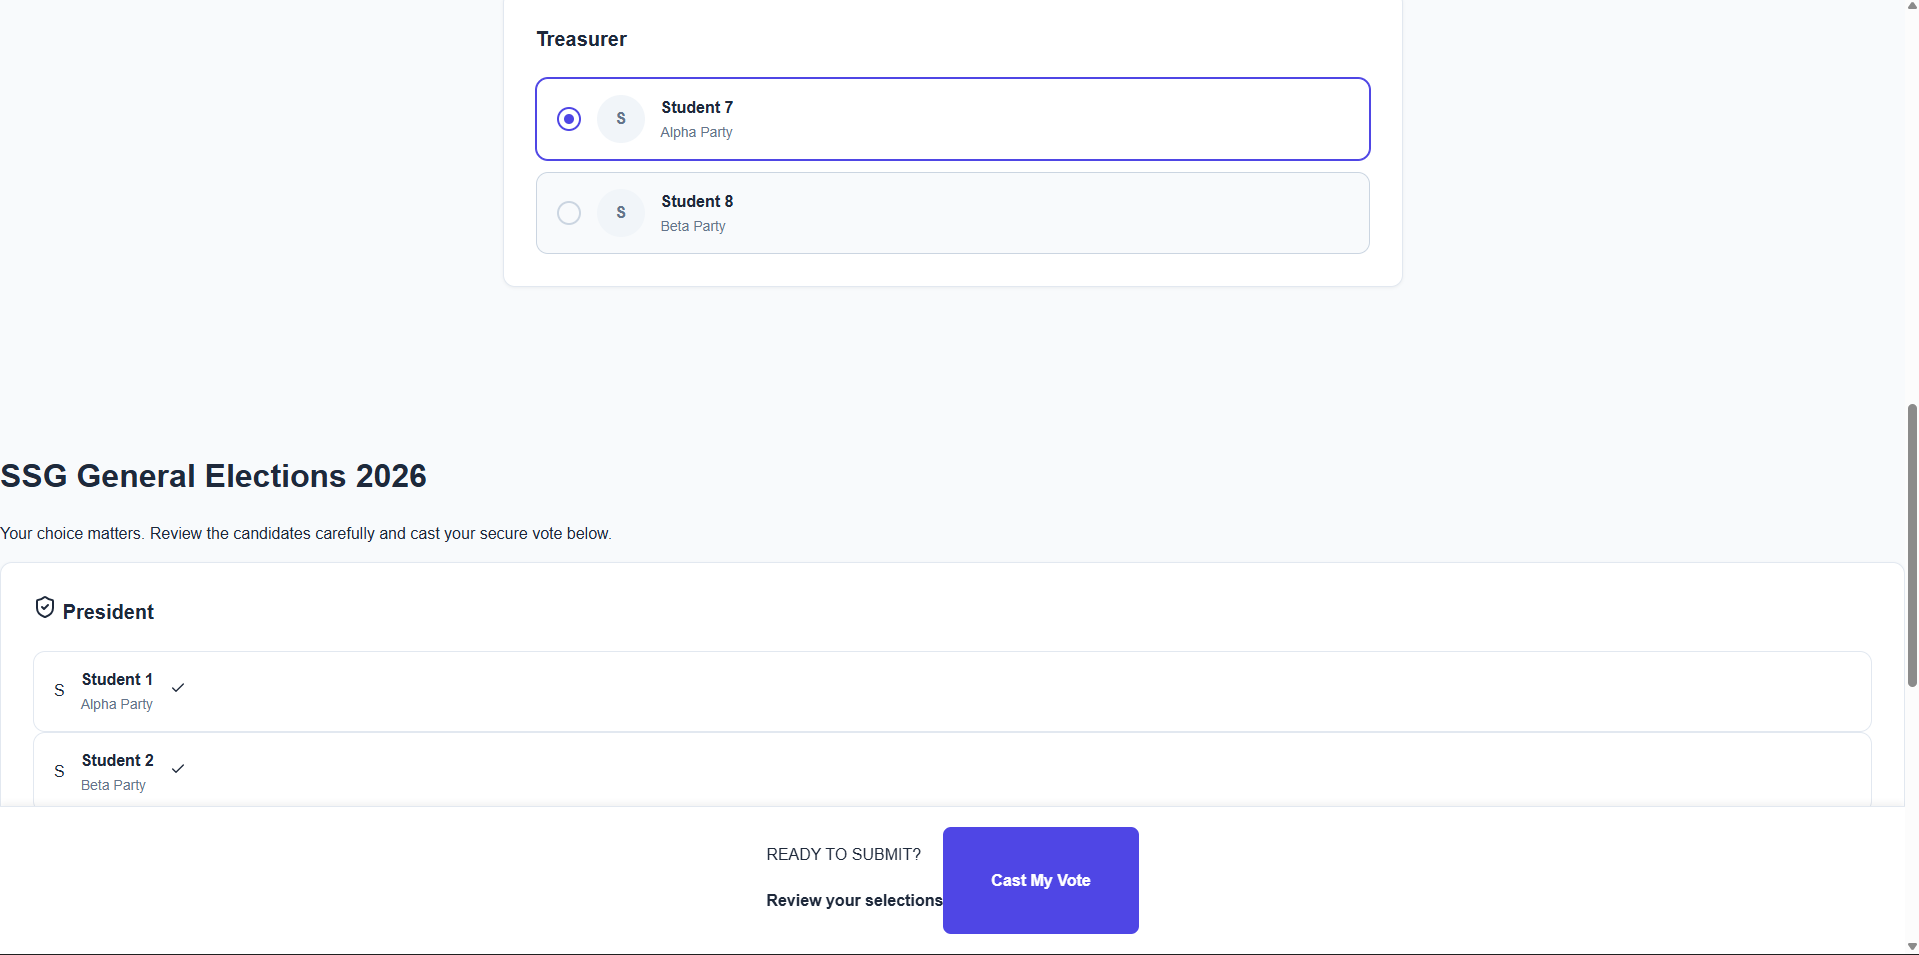
Task: Click Student 1's avatar letter icon
Action: pos(59,691)
